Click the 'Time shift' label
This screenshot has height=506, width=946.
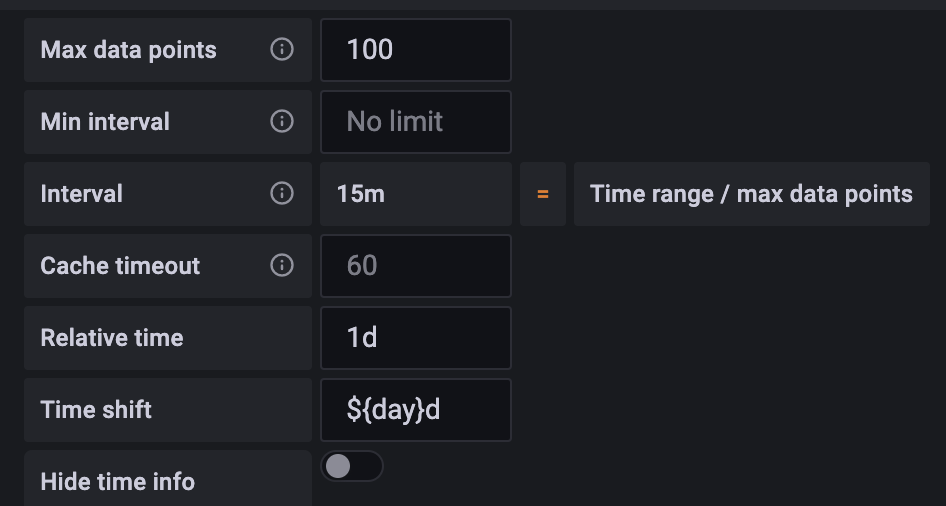pyautogui.click(x=96, y=410)
